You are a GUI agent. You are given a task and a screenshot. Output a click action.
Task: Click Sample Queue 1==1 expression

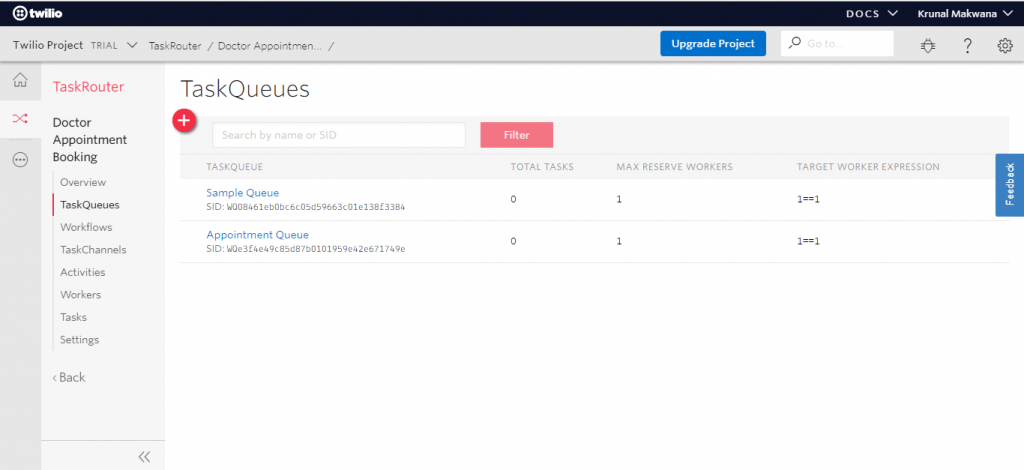[x=808, y=199]
